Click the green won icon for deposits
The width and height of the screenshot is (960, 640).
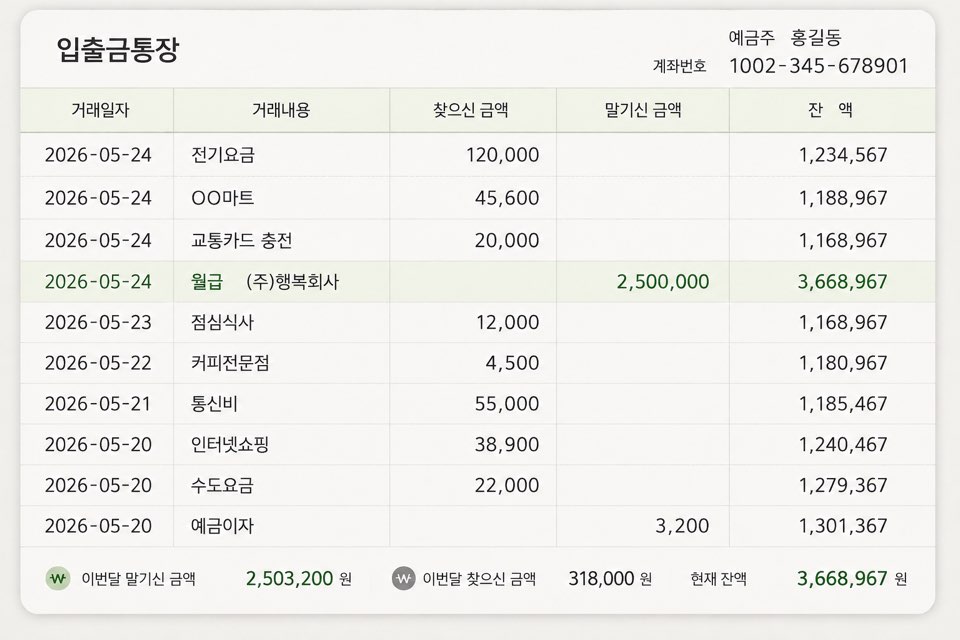58,578
